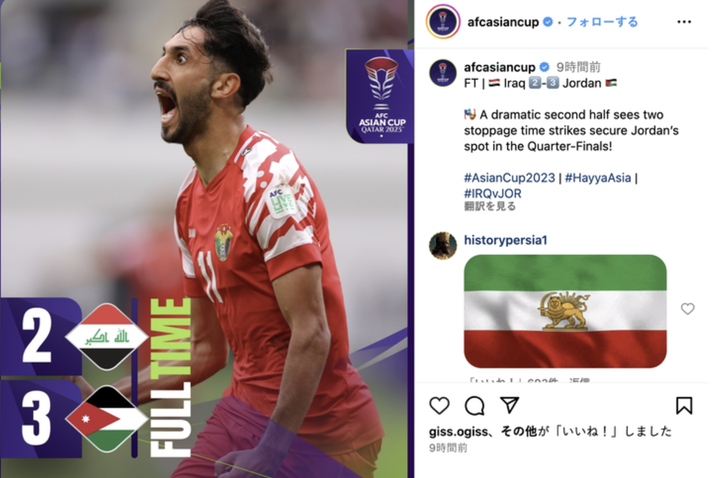The width and height of the screenshot is (720, 478).
Task: Like historypersia1's comment with small heart
Action: 687,309
